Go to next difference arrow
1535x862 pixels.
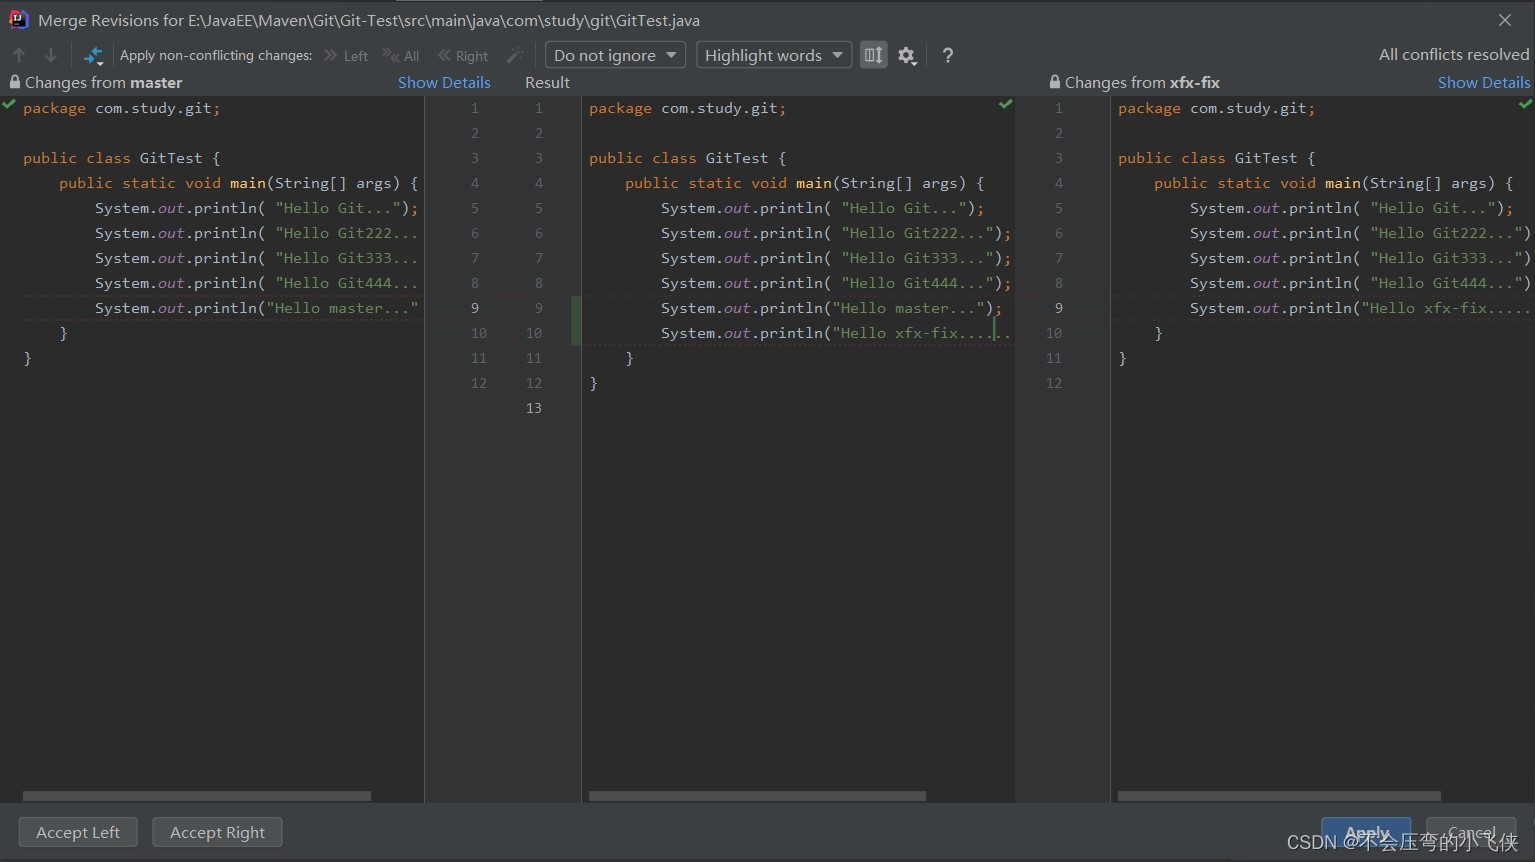pos(50,55)
